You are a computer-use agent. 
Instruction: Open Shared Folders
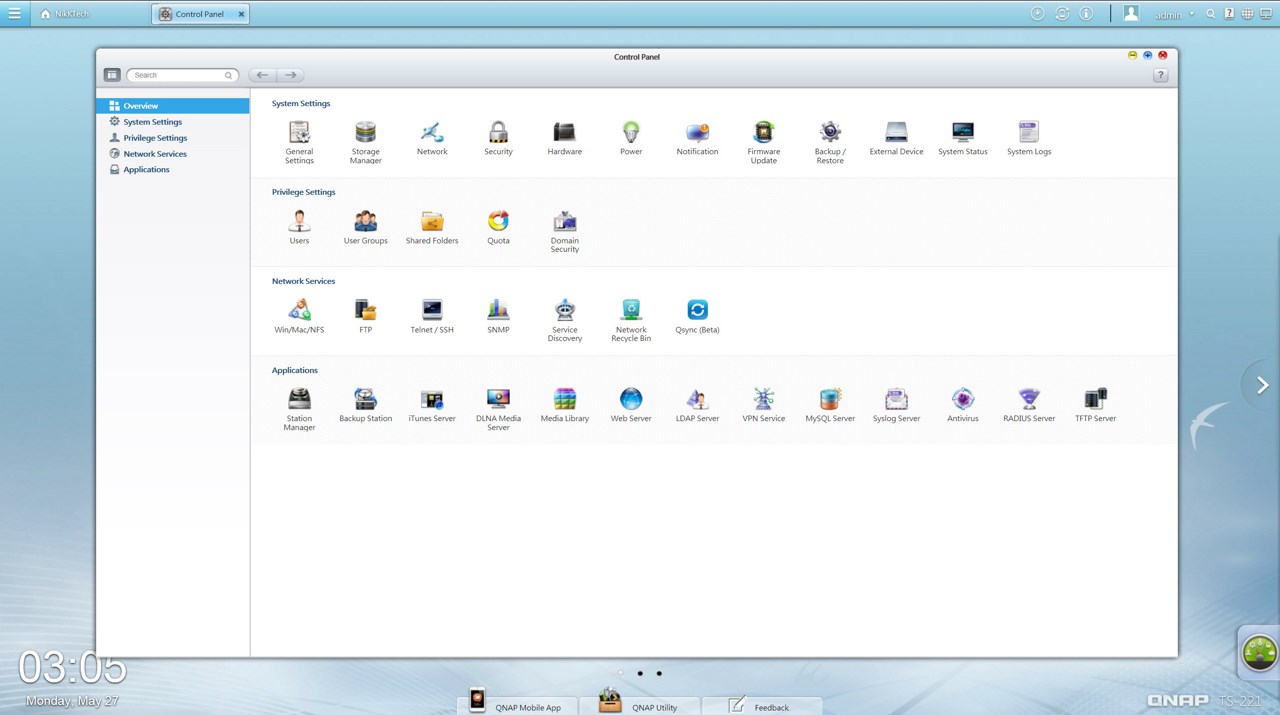coord(432,226)
